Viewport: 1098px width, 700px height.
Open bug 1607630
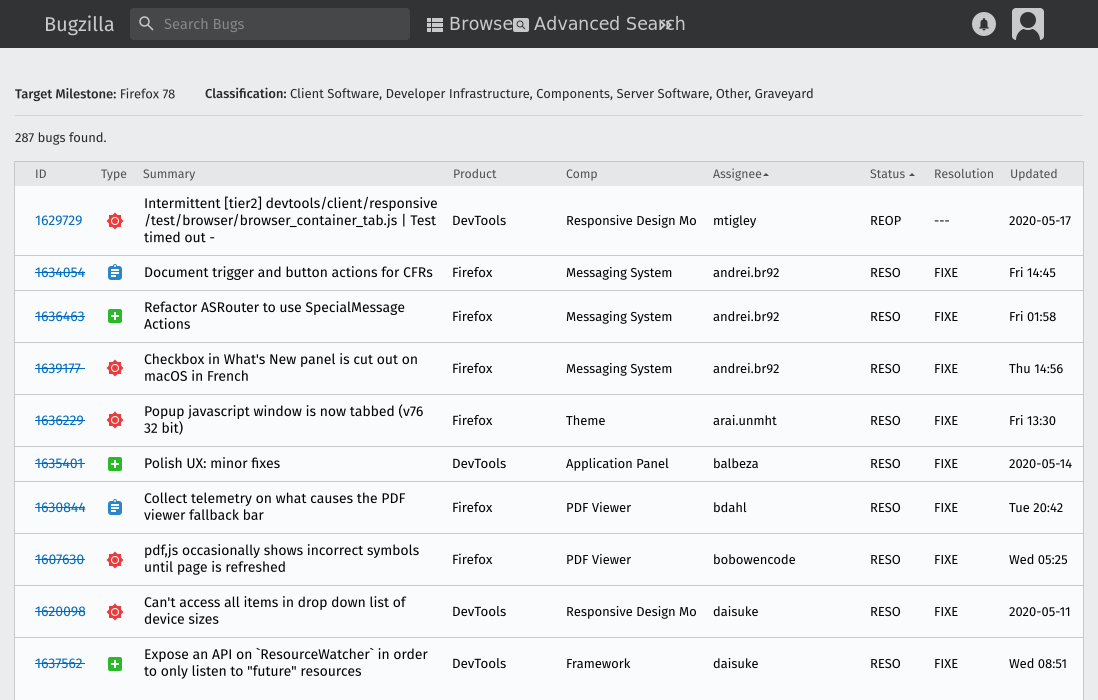[x=60, y=559]
